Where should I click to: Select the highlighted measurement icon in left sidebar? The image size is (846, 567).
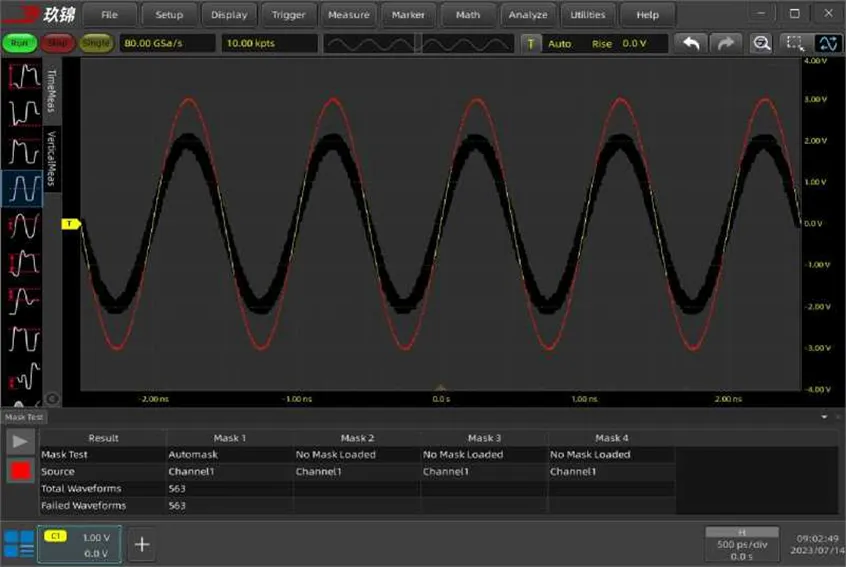pyautogui.click(x=23, y=186)
